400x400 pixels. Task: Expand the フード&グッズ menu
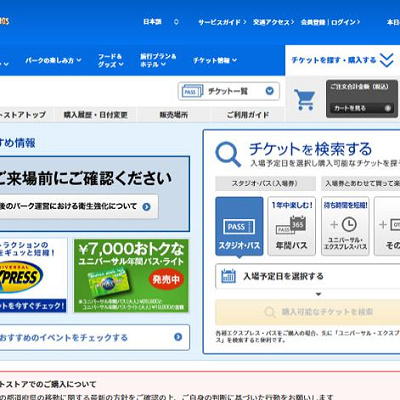111,60
